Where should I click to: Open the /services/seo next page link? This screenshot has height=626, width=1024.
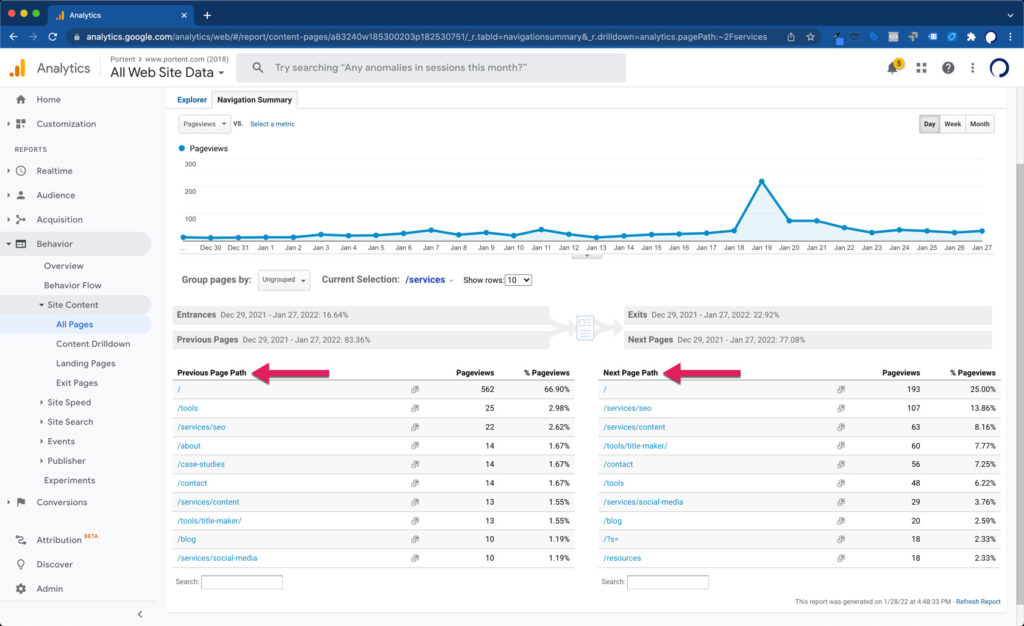pos(628,408)
